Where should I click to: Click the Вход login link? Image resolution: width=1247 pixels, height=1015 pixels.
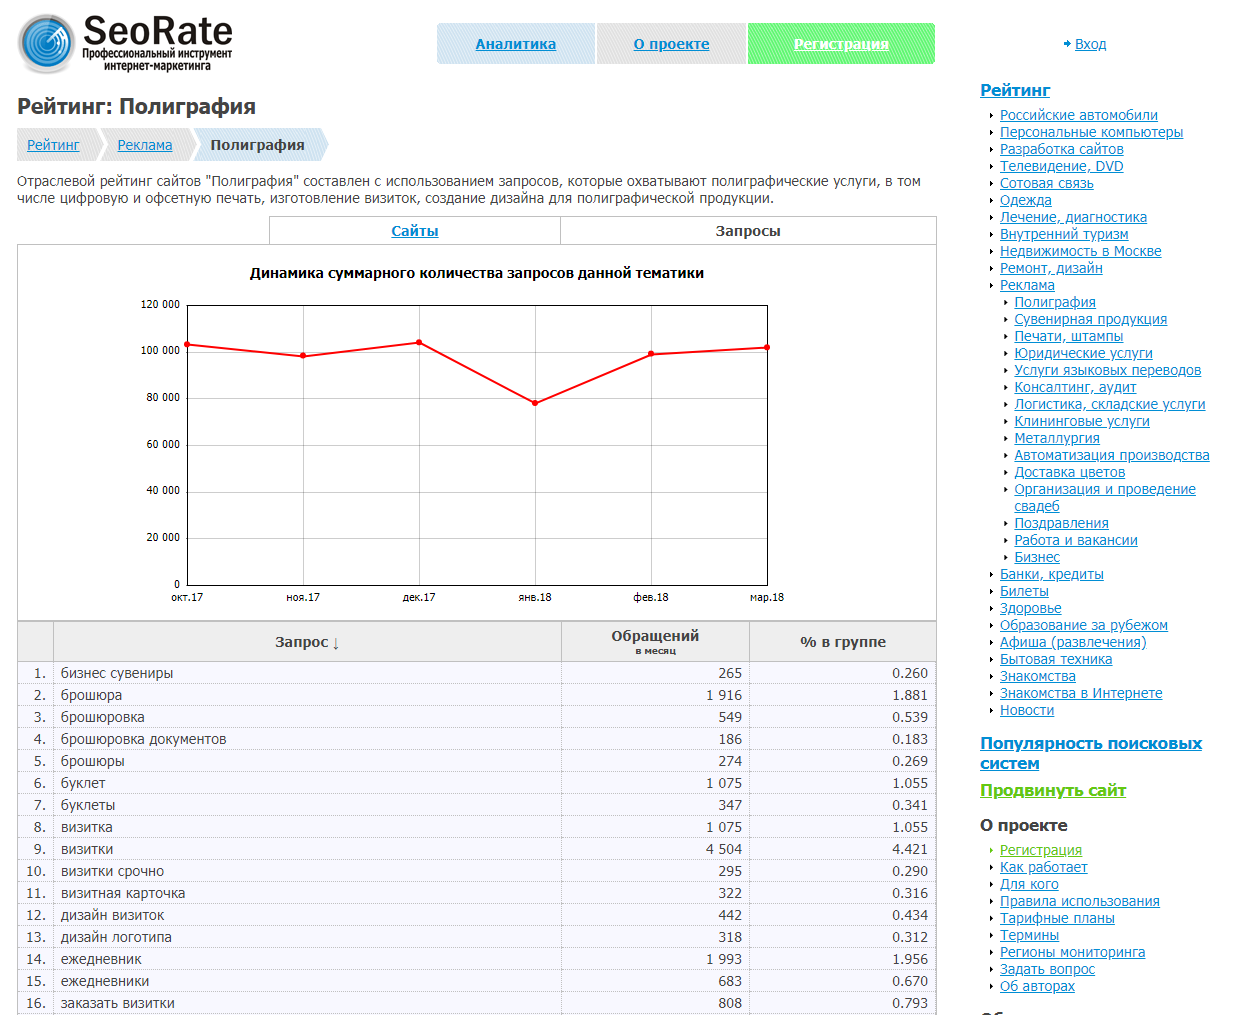(1090, 44)
